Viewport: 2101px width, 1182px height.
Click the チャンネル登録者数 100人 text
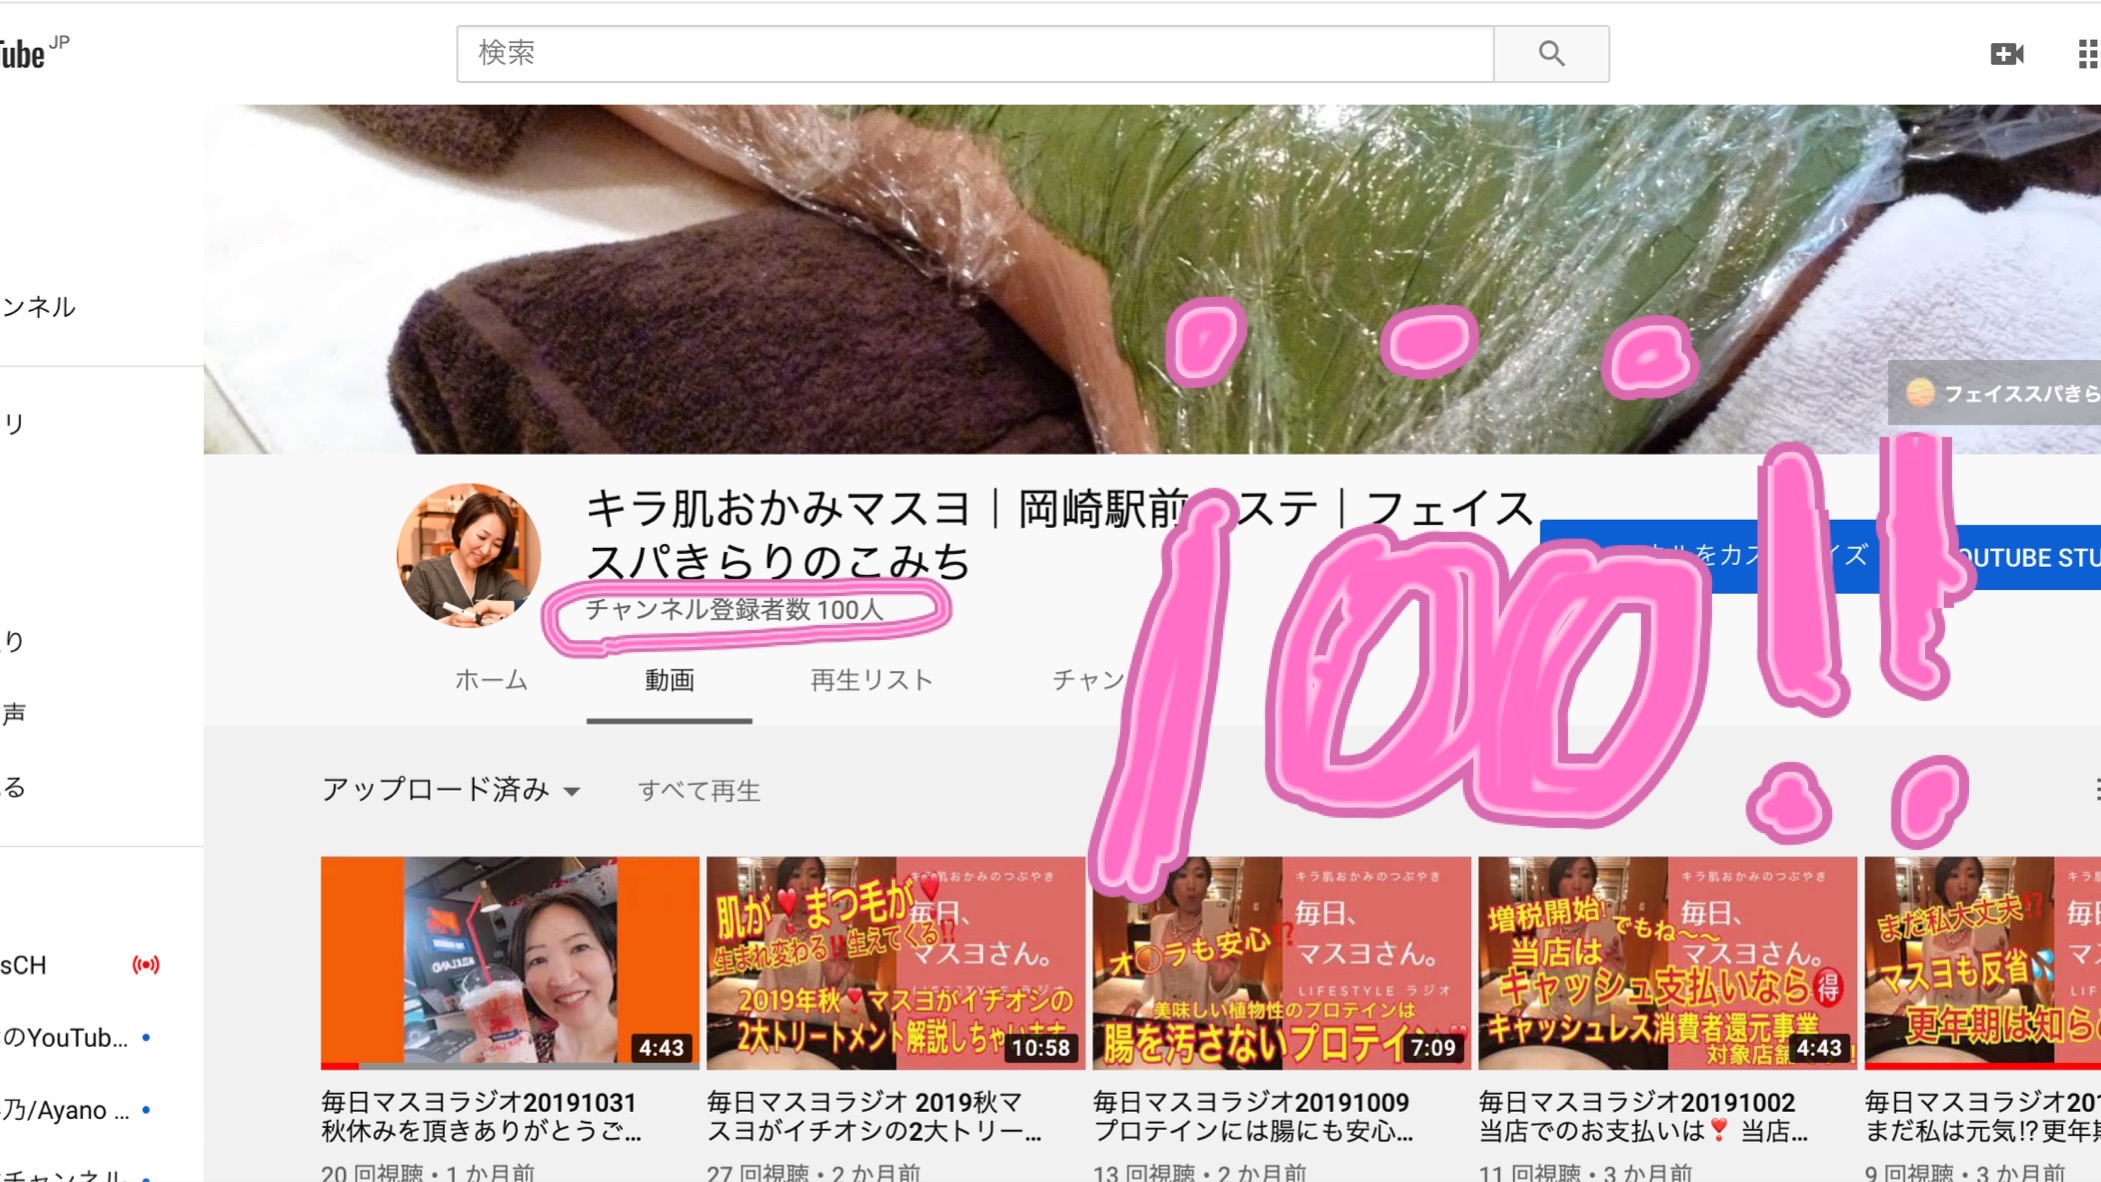[x=734, y=610]
